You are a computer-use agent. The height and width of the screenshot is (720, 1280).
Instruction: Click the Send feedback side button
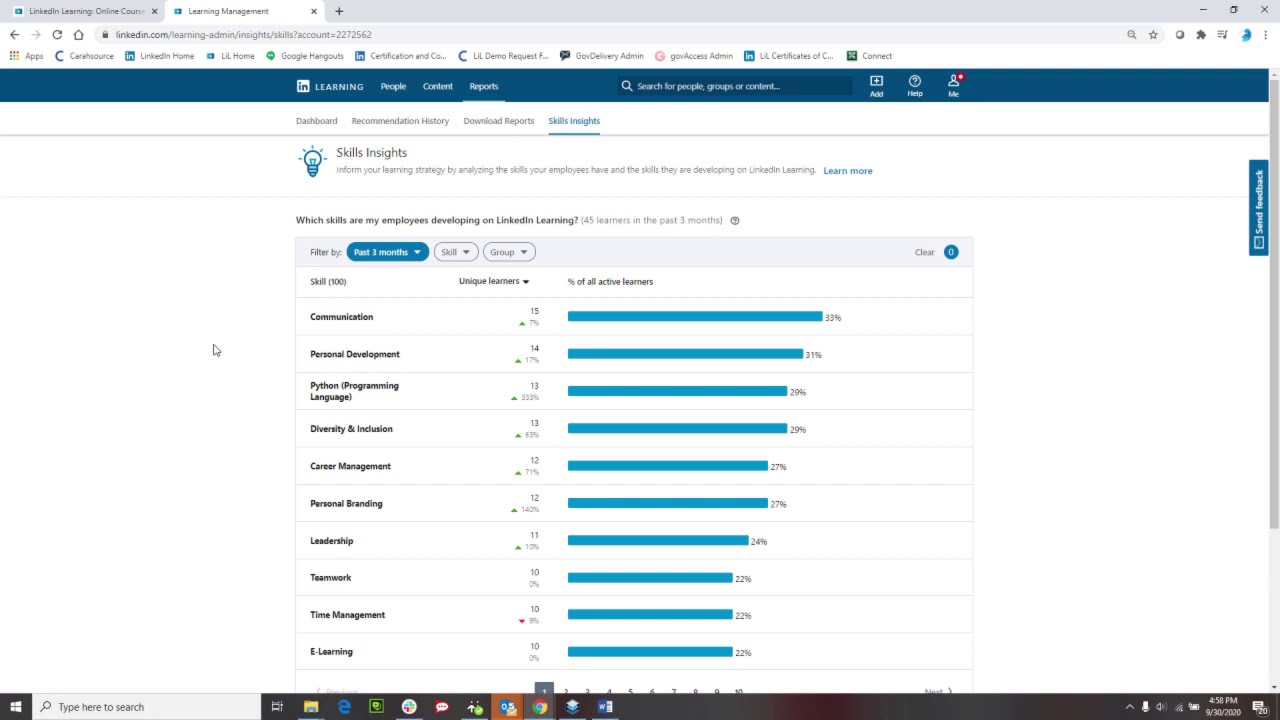tap(1259, 208)
